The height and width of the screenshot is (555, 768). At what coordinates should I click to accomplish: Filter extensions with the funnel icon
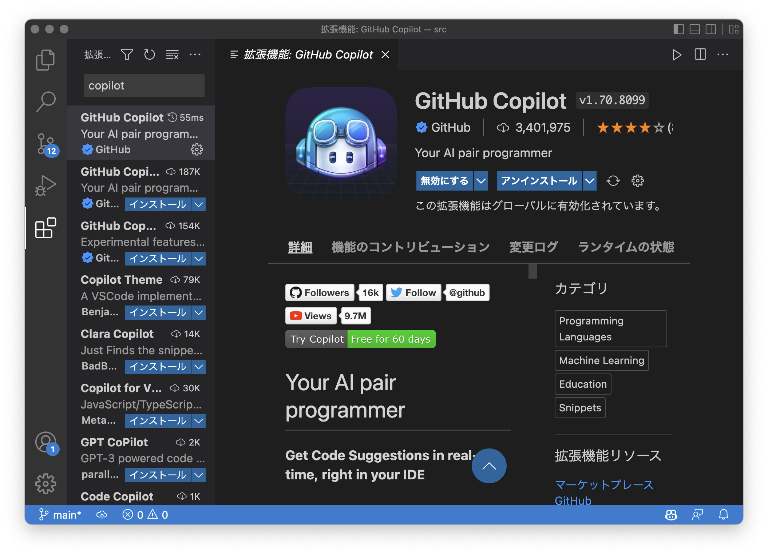click(x=127, y=54)
